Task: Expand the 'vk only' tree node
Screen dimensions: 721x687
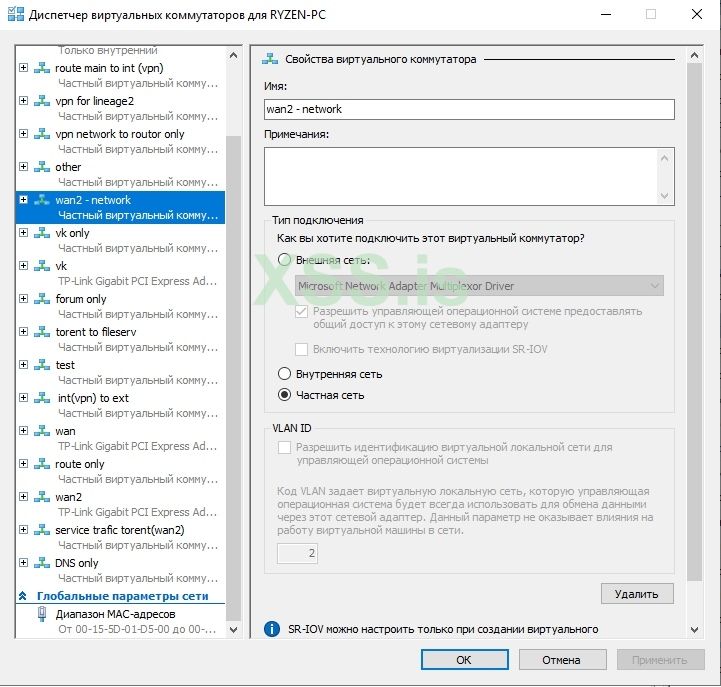Action: point(23,233)
